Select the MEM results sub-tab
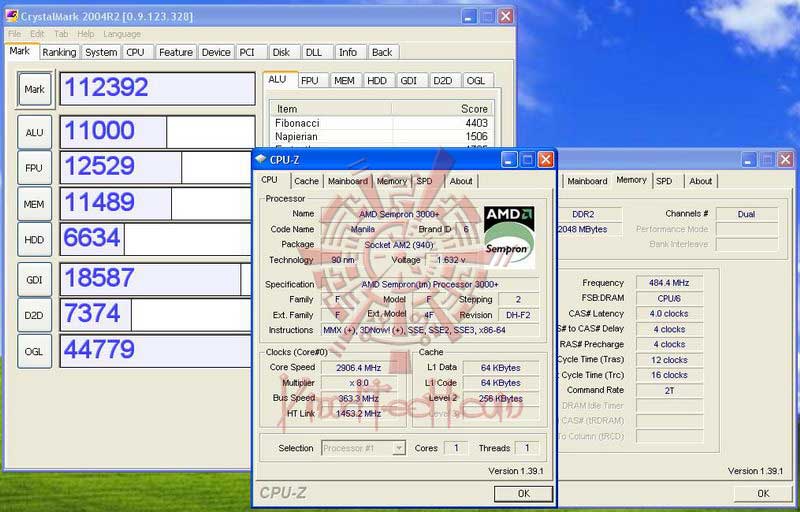 [x=344, y=81]
